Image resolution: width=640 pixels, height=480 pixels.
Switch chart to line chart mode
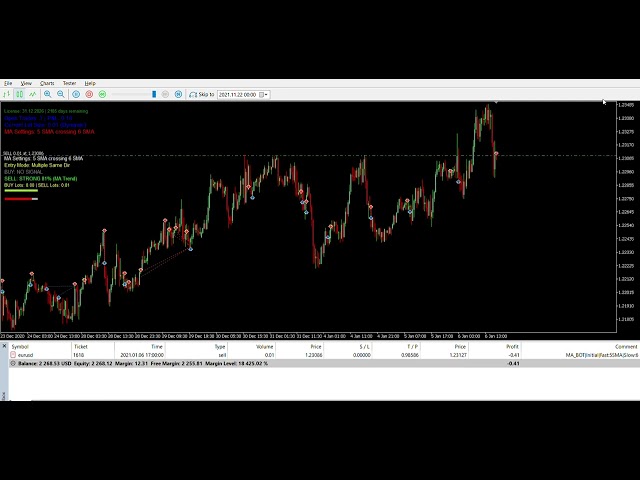point(32,94)
